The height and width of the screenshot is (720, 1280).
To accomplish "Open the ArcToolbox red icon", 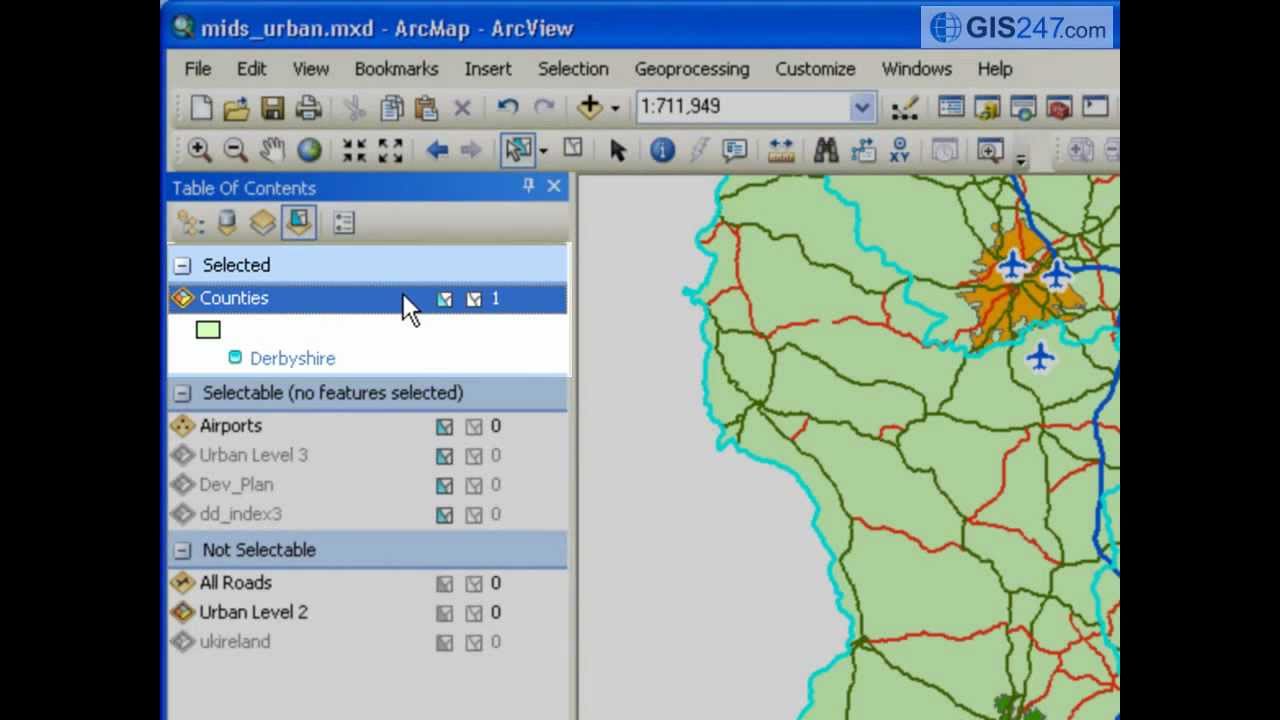I will pos(1060,107).
